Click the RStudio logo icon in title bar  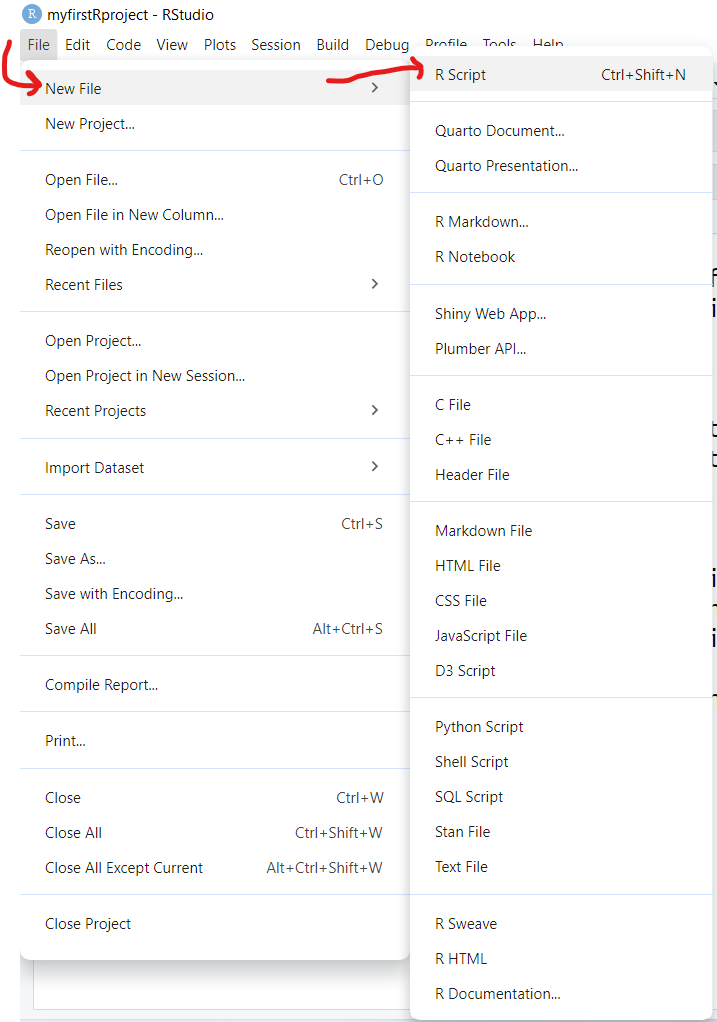[31, 14]
